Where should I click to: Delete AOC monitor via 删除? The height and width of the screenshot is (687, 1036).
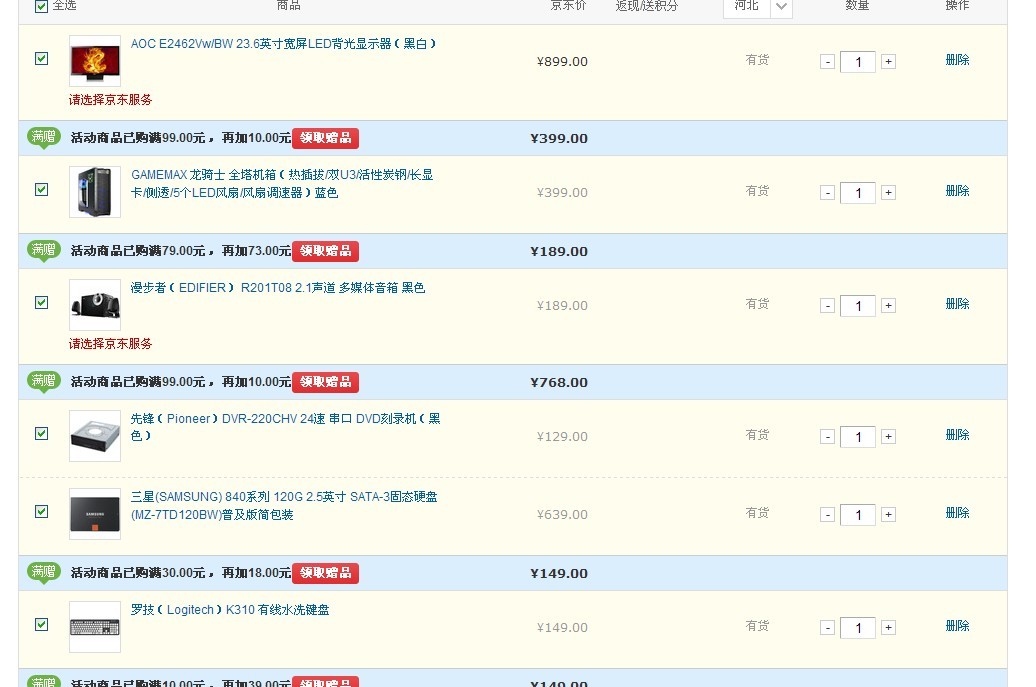click(957, 60)
